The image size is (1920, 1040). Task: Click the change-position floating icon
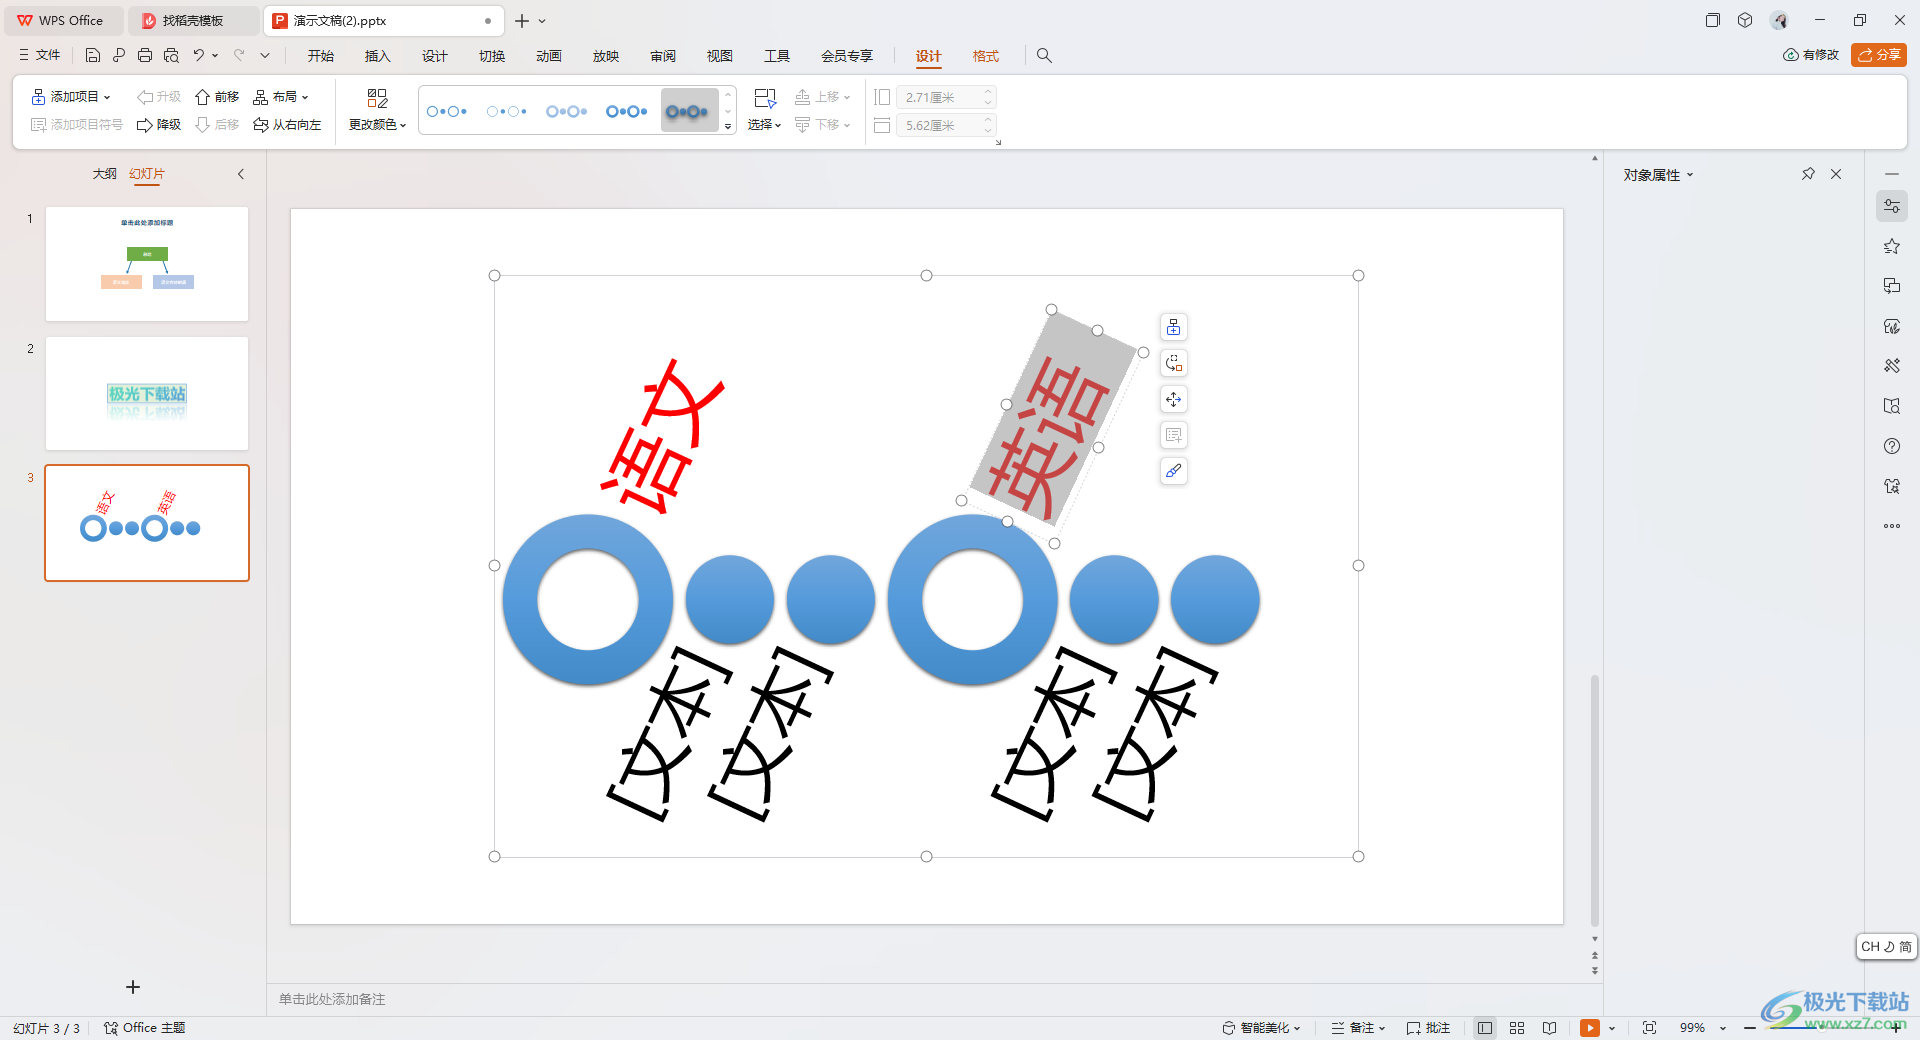click(x=1174, y=363)
